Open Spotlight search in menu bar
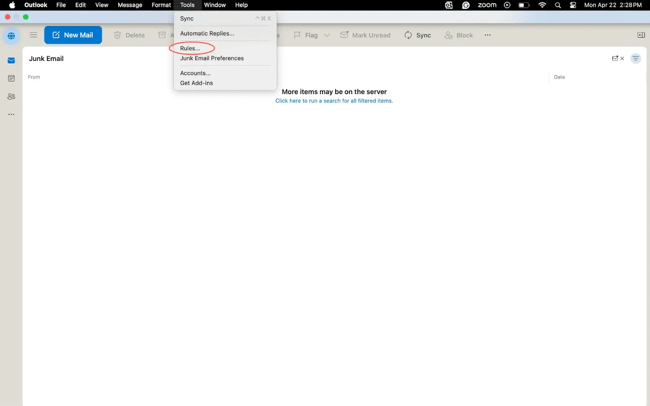 [x=558, y=5]
